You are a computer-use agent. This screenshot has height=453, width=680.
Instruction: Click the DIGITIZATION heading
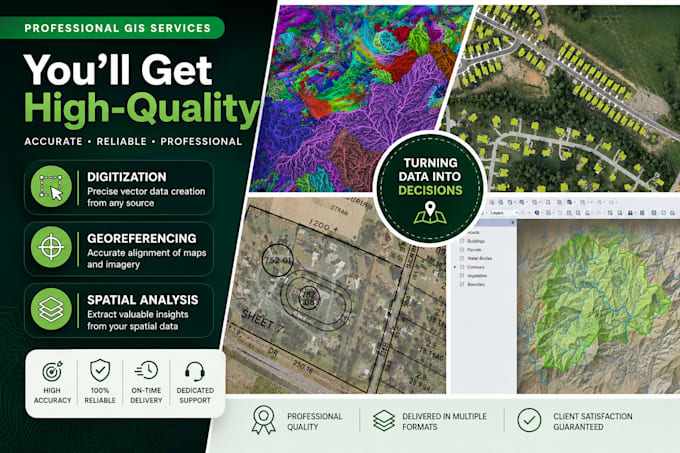[127, 177]
